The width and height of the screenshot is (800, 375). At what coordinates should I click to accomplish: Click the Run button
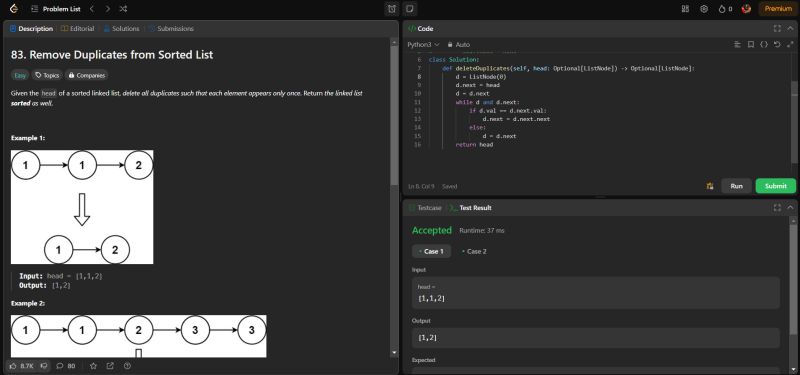point(736,186)
